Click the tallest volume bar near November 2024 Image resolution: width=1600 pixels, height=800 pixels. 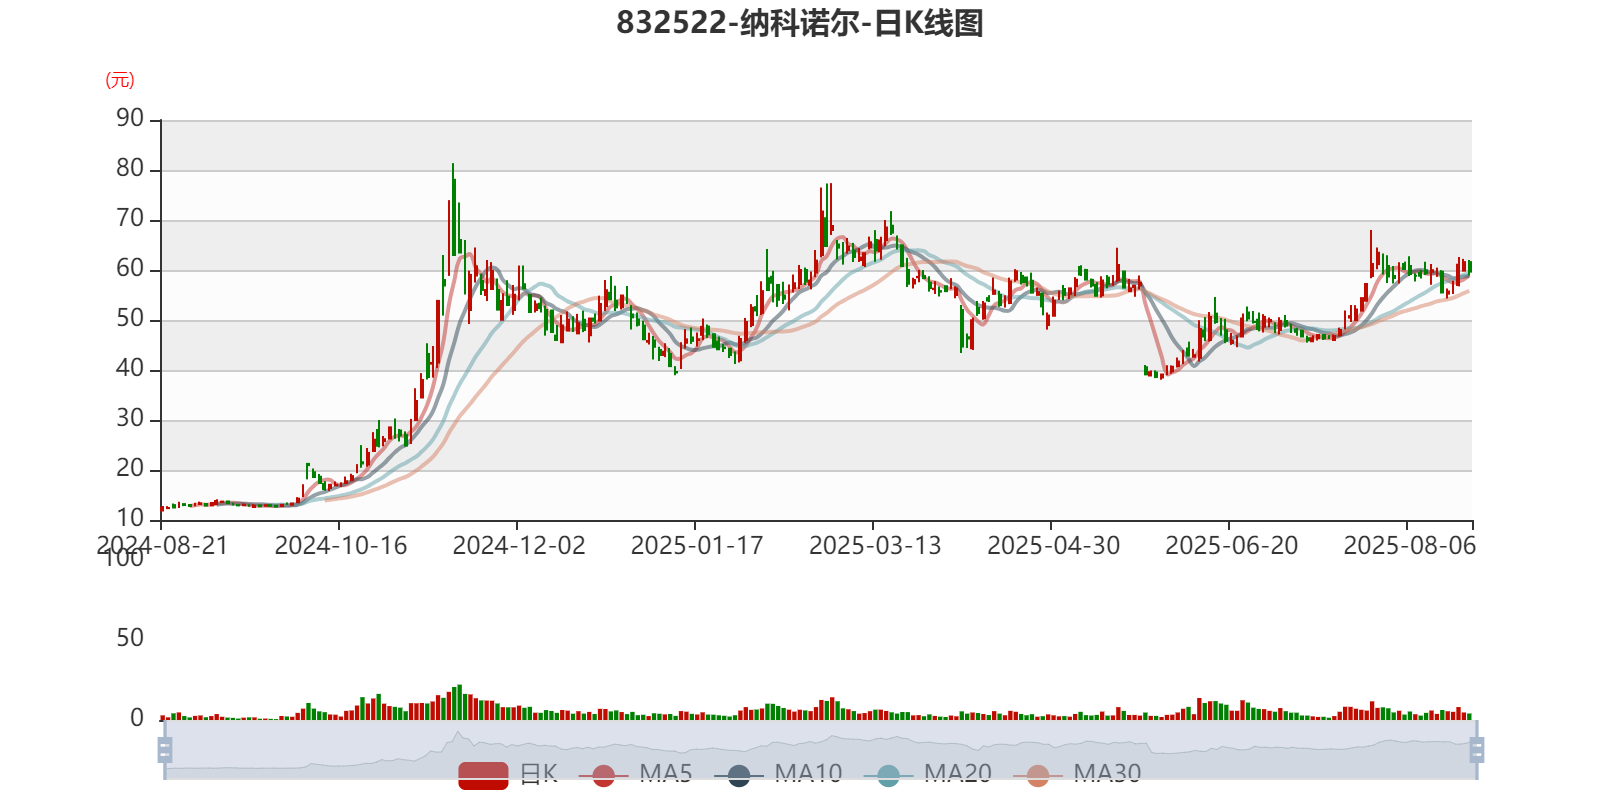(459, 702)
